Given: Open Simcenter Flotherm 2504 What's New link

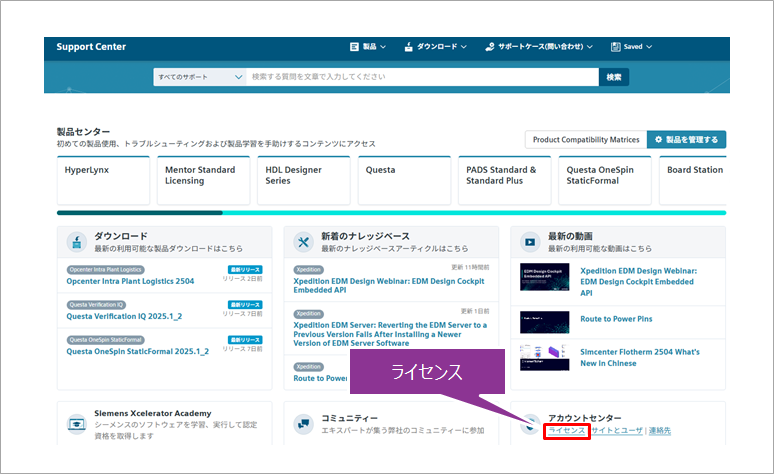Looking at the screenshot, I should pyautogui.click(x=640, y=357).
